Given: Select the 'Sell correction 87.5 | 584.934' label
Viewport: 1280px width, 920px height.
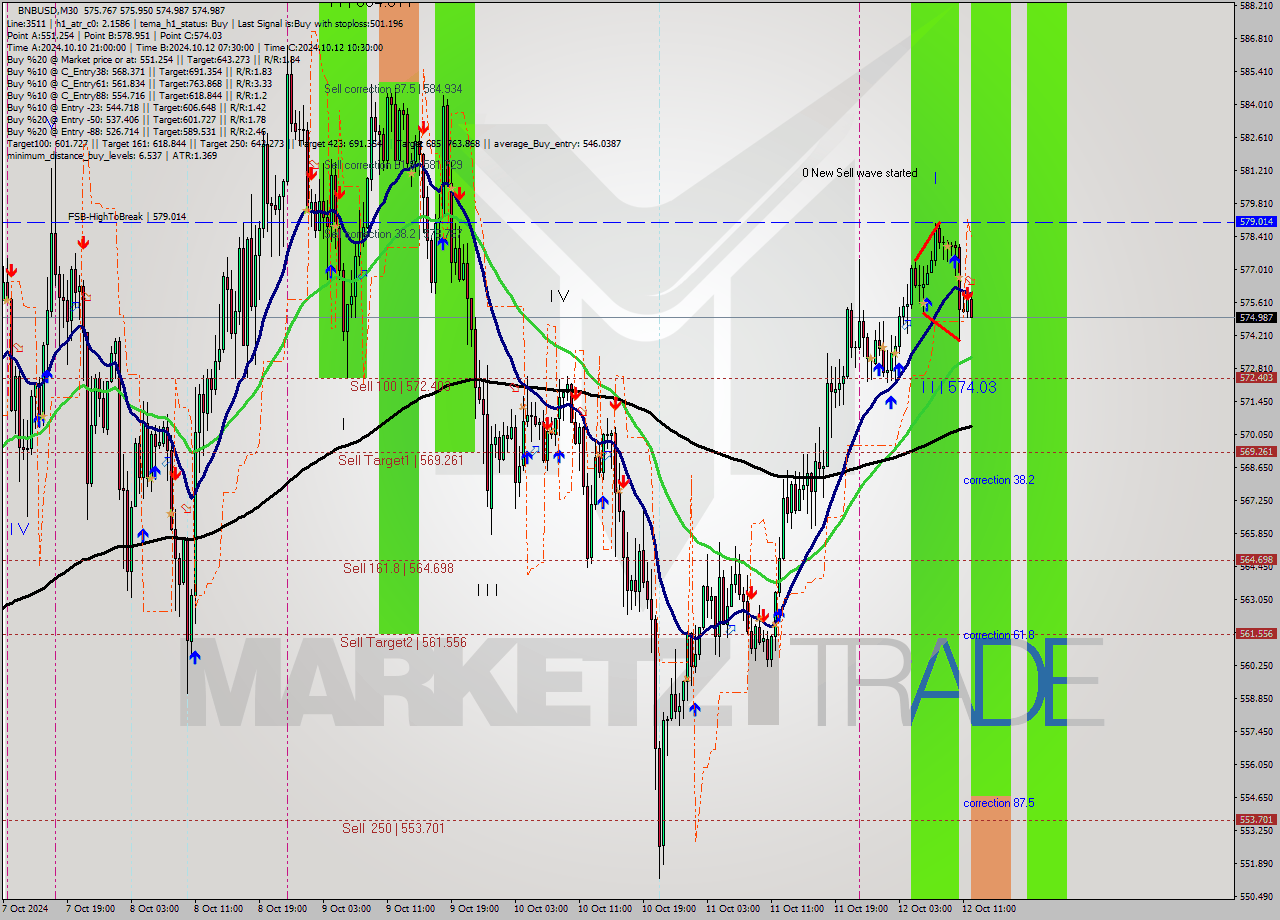Looking at the screenshot, I should [x=393, y=89].
